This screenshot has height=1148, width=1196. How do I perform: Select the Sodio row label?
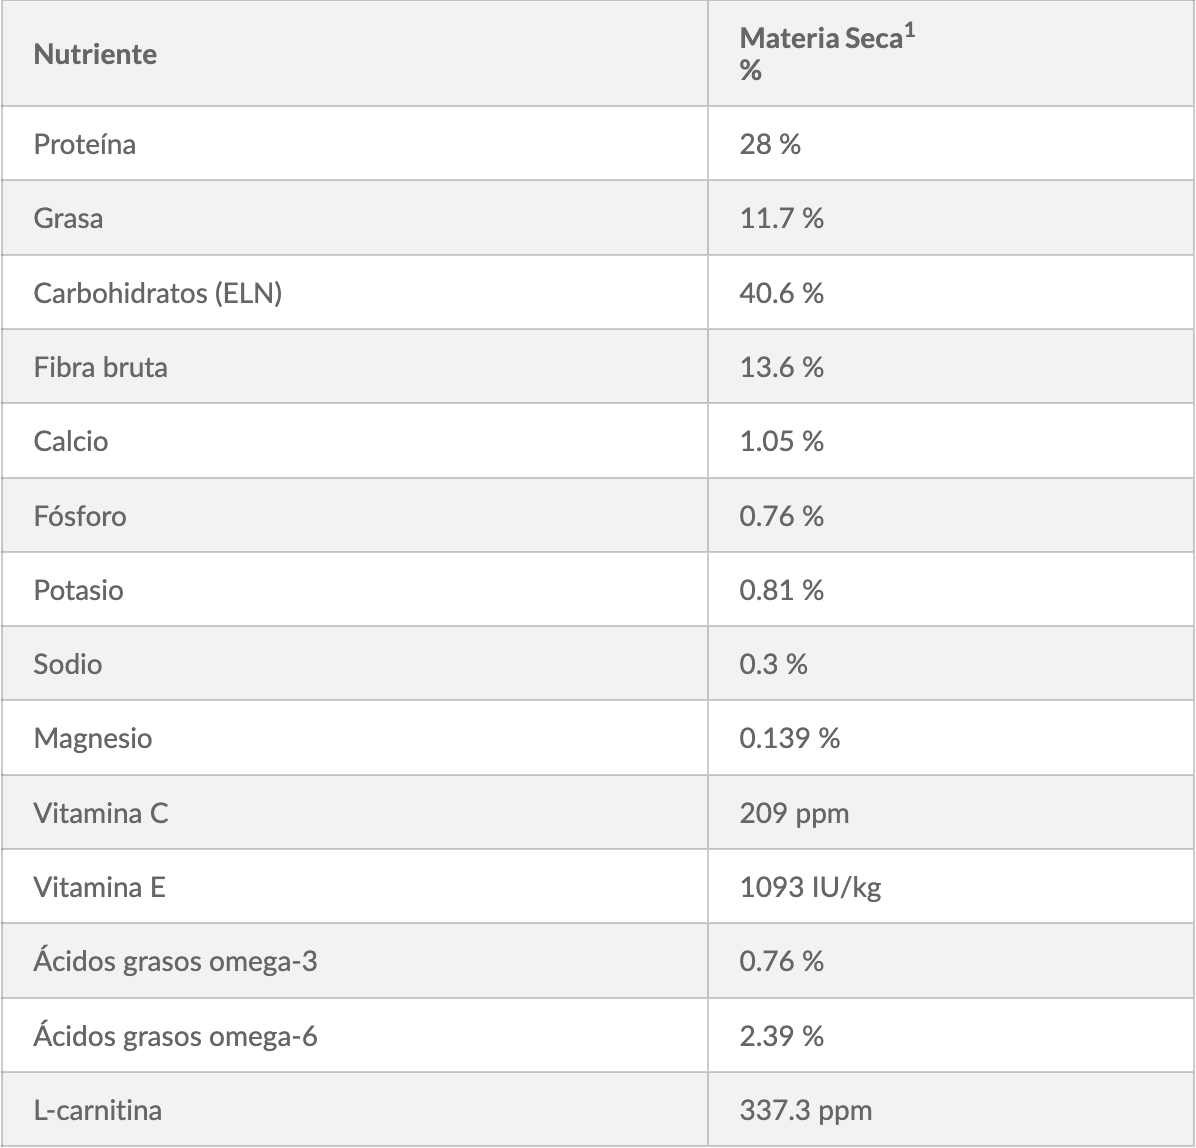68,664
